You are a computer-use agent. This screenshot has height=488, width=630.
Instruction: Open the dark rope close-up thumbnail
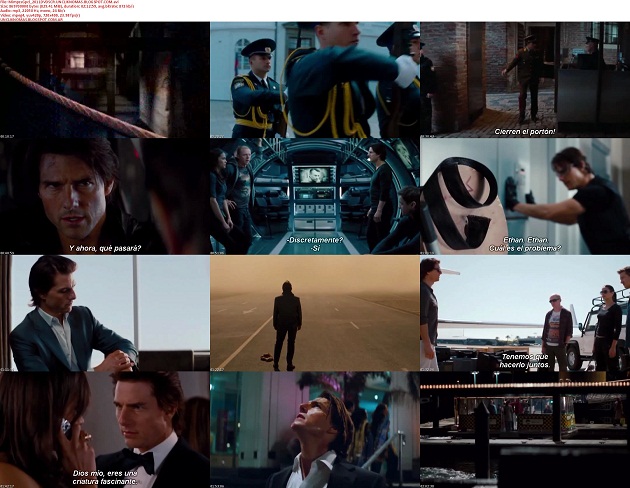[104, 80]
